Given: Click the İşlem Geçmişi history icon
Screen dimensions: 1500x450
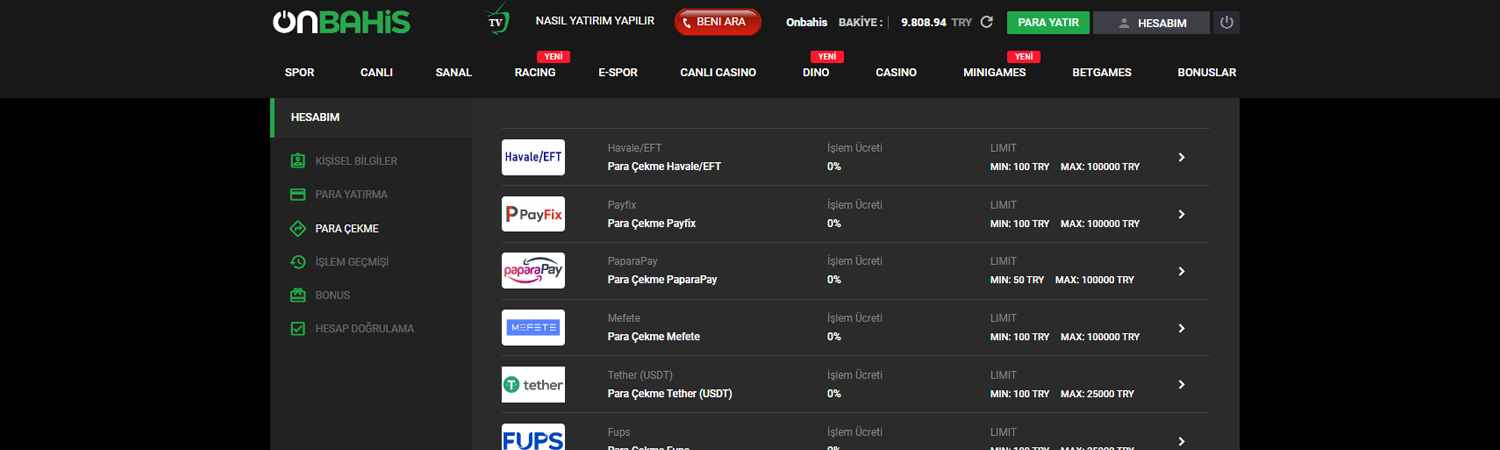Looking at the screenshot, I should point(297,262).
